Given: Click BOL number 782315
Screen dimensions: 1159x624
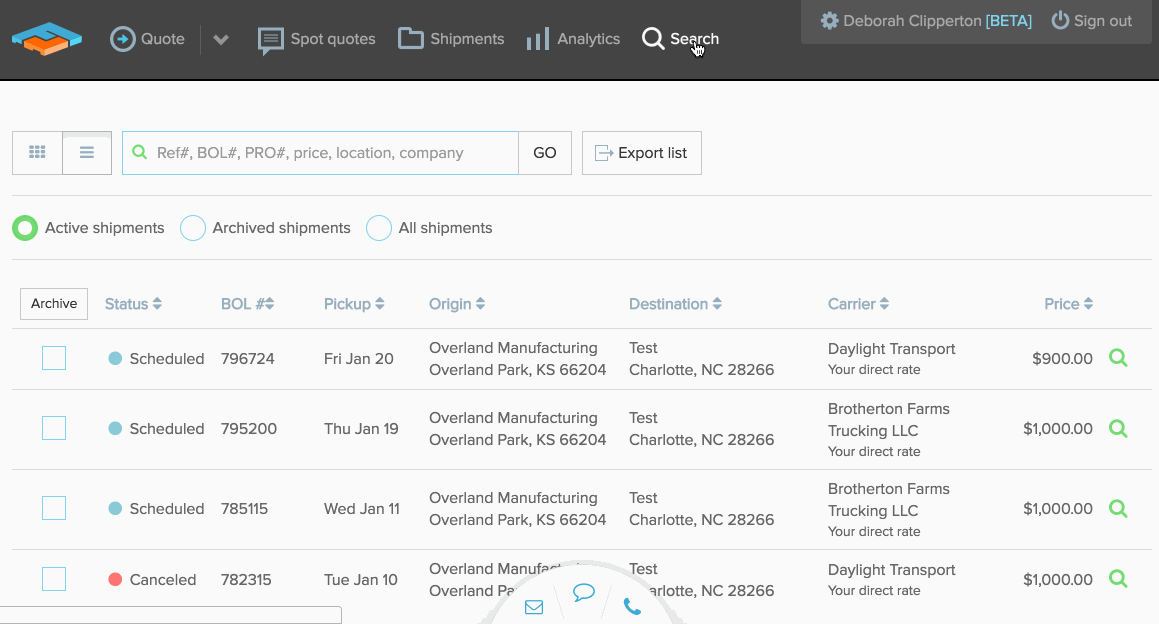Looking at the screenshot, I should [246, 580].
